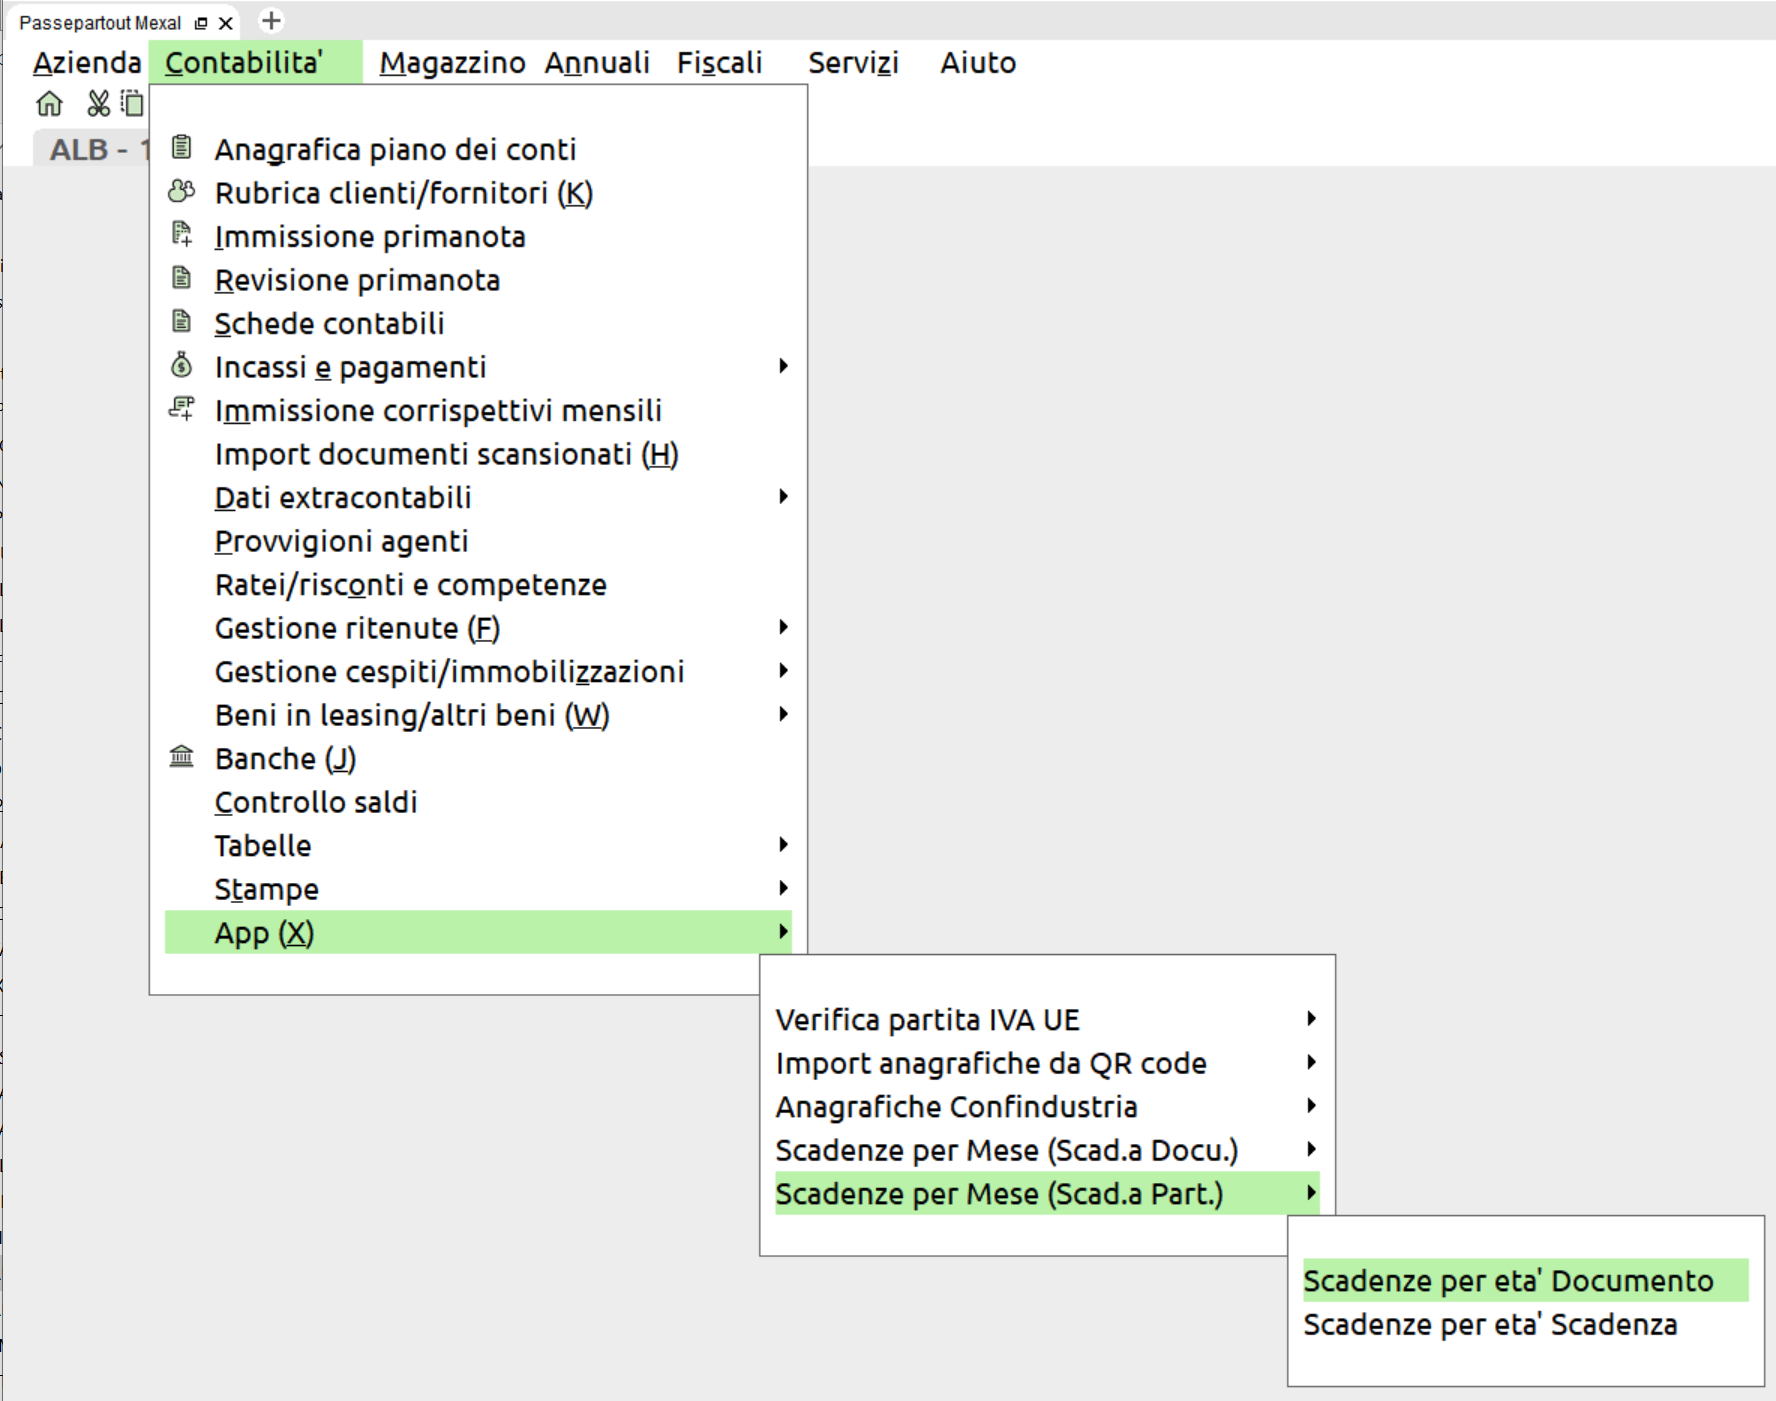Click the Immissione primanota document icon
Screen dimensions: 1776x1401
(181, 235)
